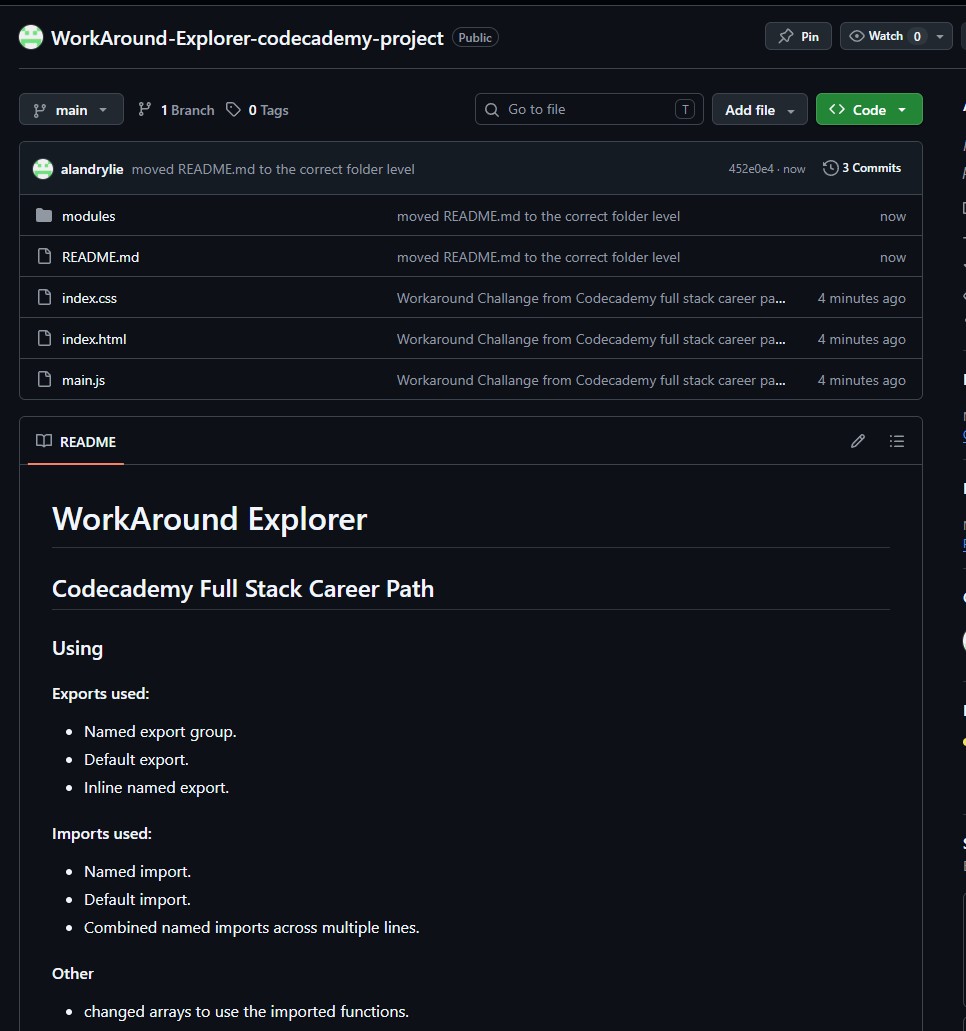966x1031 pixels.
Task: Open the WorkAround-Explorer-codecademy-project title link
Action: click(x=247, y=38)
